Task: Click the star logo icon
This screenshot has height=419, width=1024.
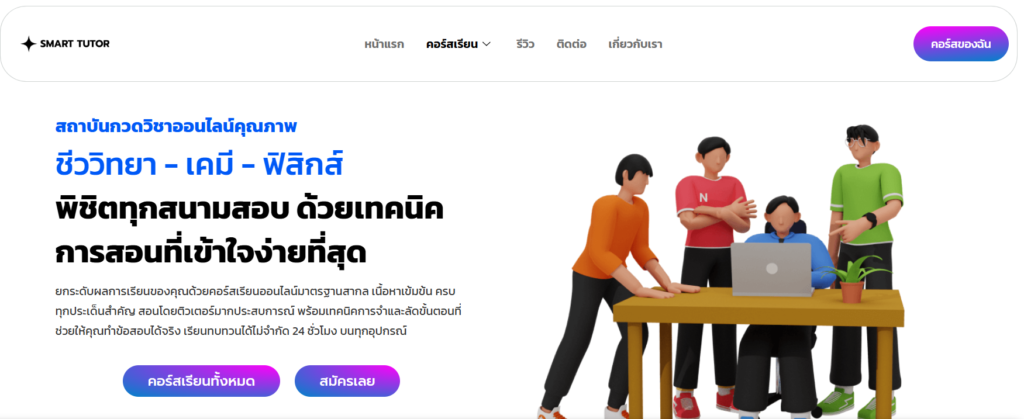Action: point(28,44)
